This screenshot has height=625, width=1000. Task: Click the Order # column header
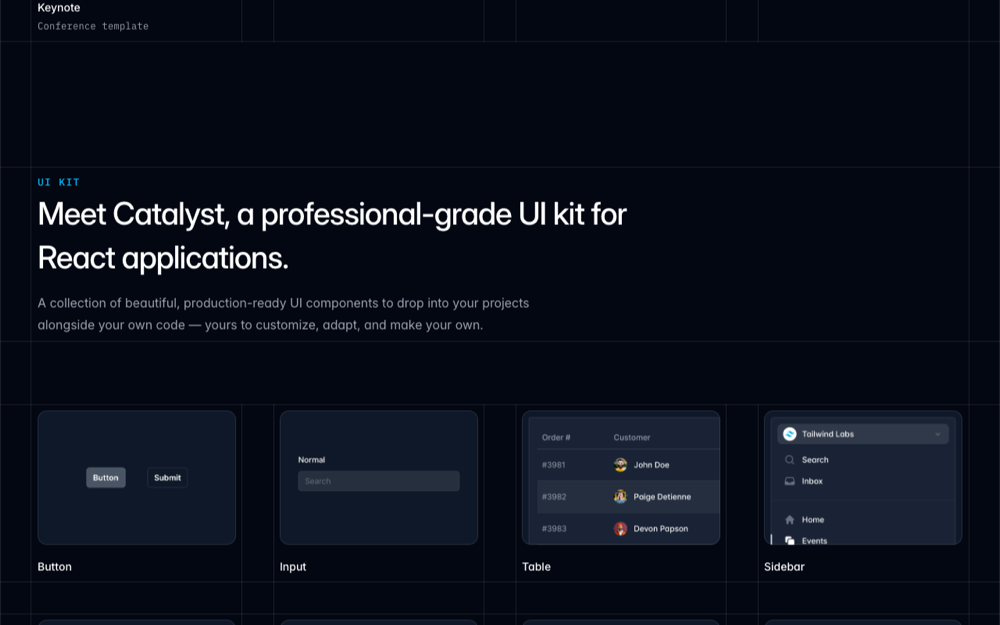click(556, 438)
